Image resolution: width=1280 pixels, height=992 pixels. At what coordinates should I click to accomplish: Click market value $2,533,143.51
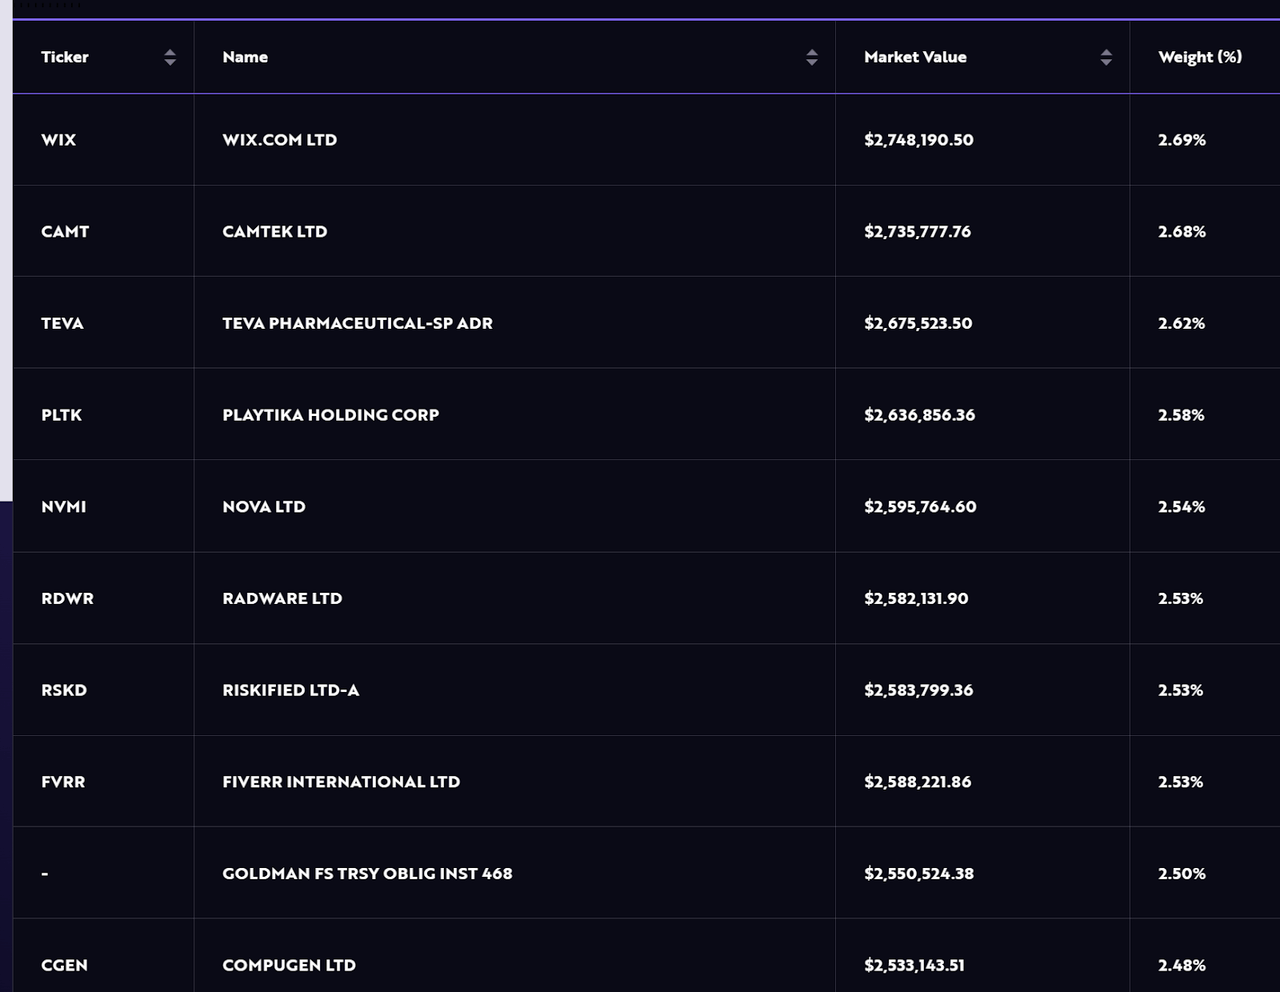click(914, 965)
